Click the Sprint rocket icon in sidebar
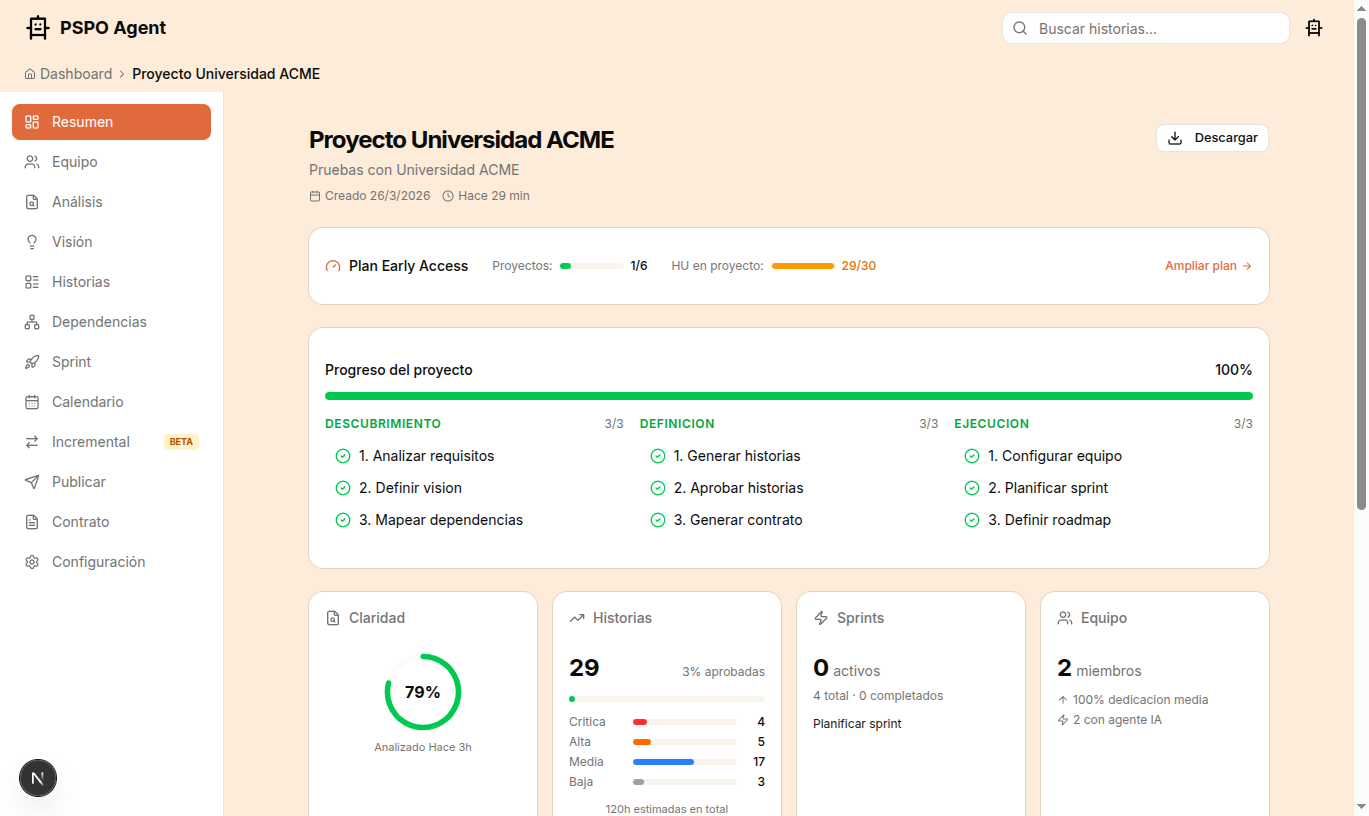The height and width of the screenshot is (816, 1369). pyautogui.click(x=32, y=362)
